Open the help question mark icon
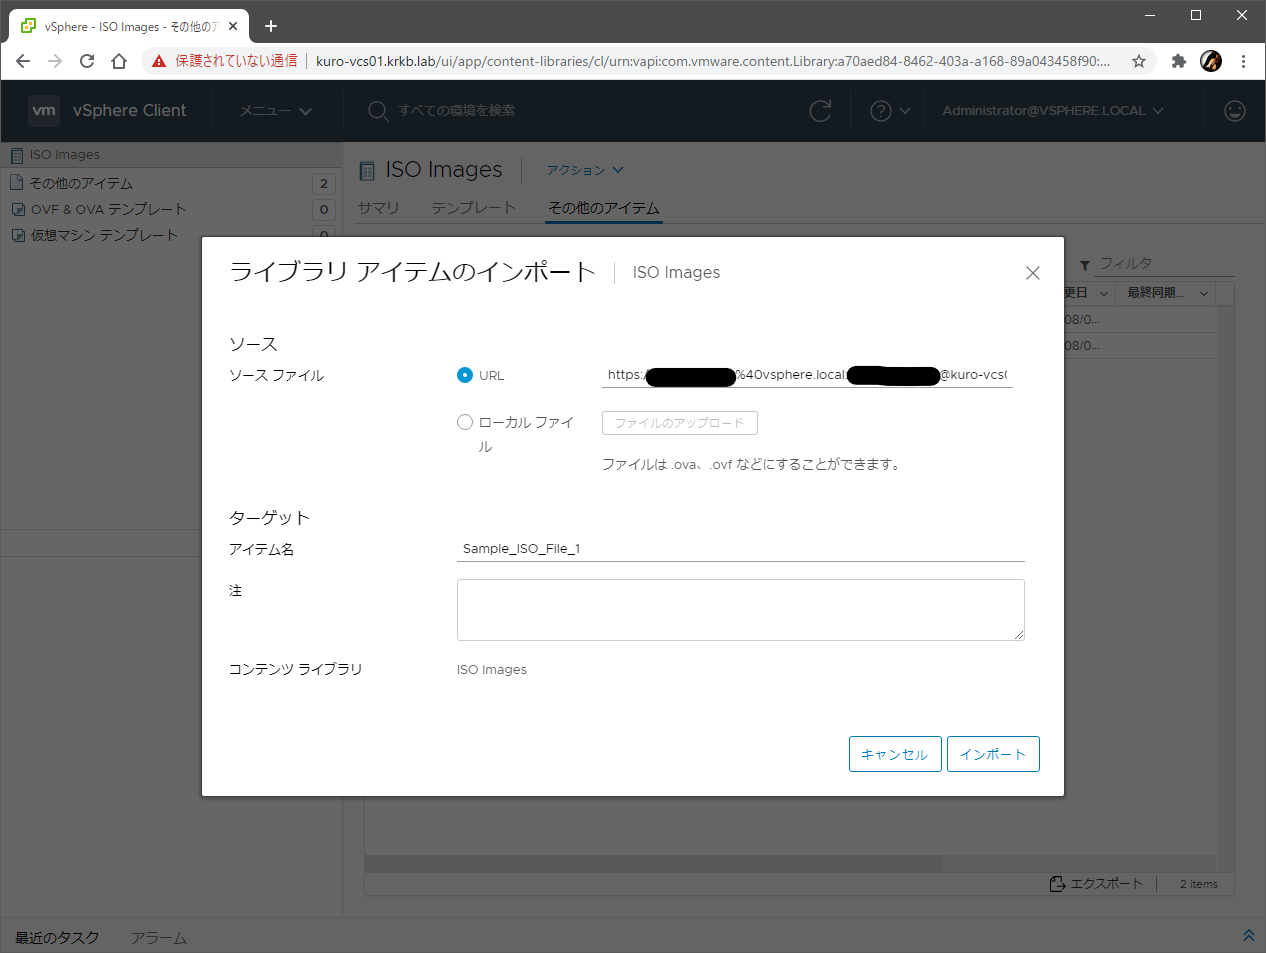Viewport: 1266px width, 953px height. pyautogui.click(x=881, y=111)
